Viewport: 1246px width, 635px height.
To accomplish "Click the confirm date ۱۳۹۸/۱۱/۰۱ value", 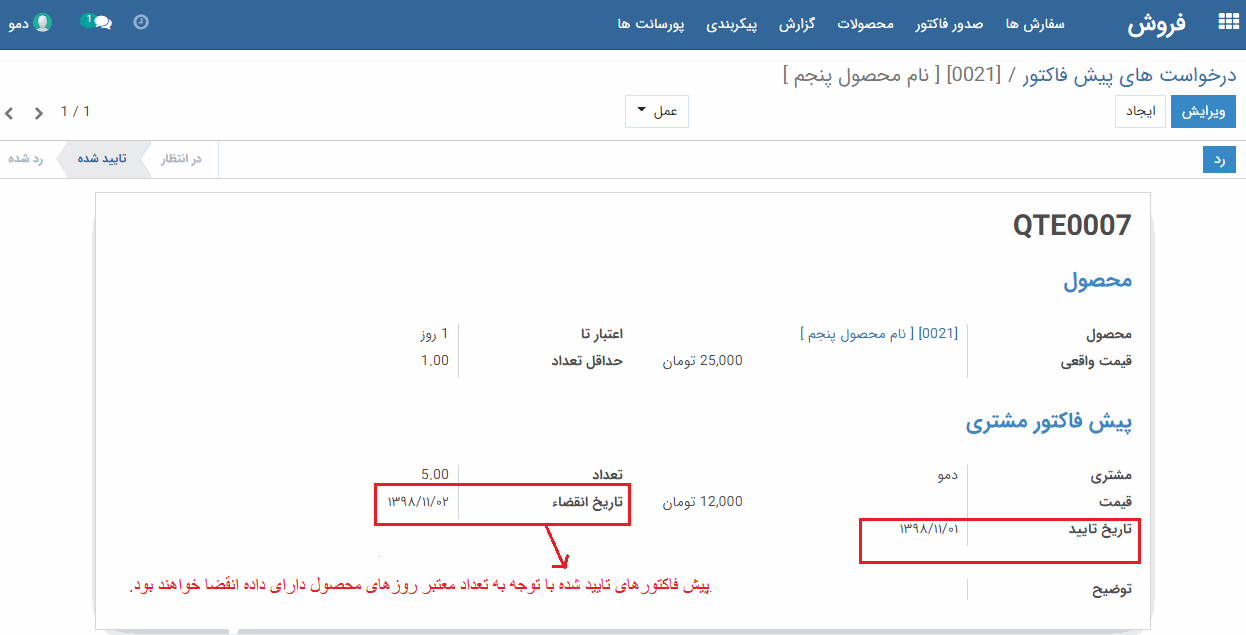I will click(929, 528).
